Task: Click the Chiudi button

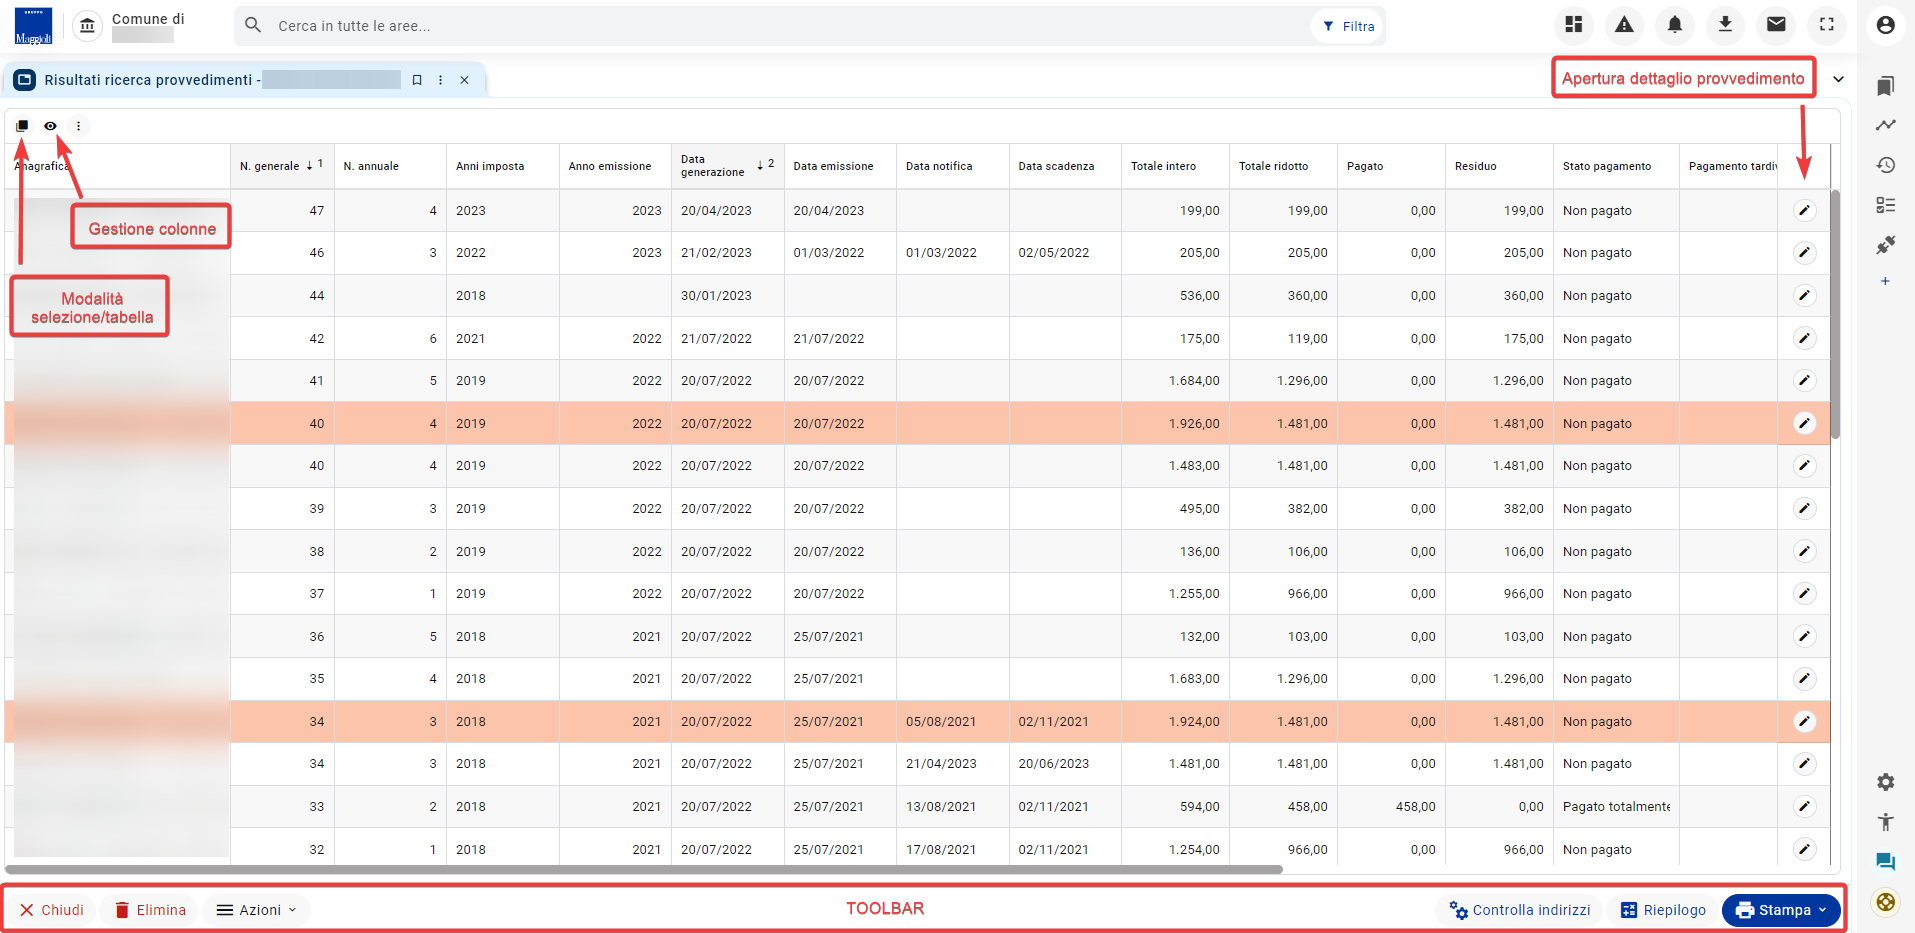Action: [52, 910]
